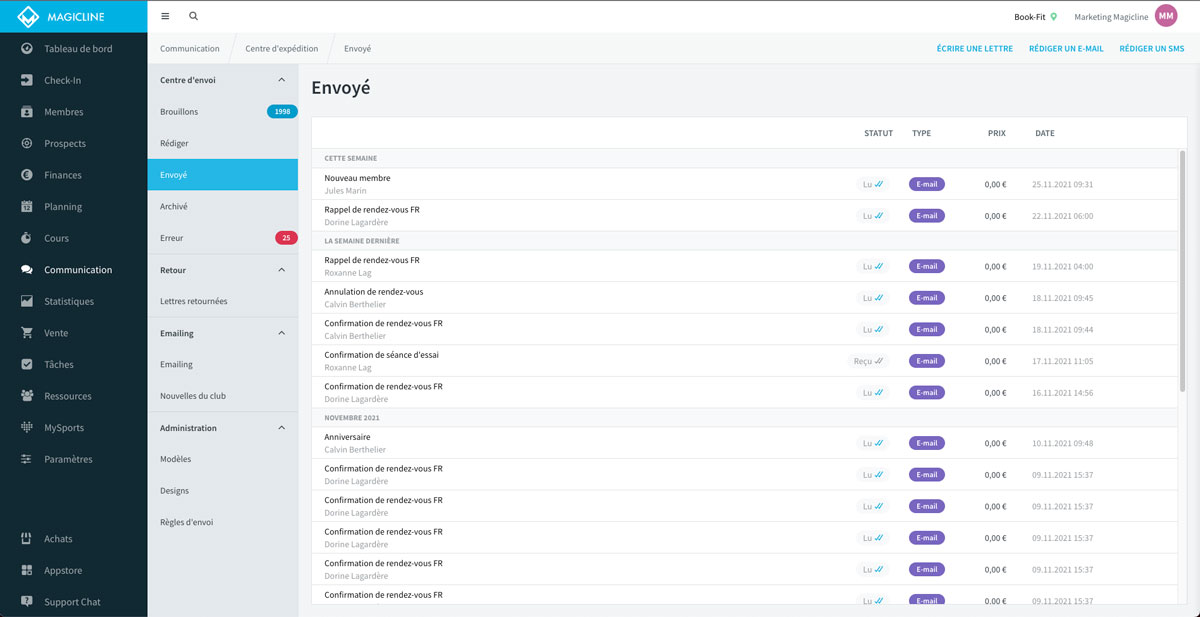Open Planning calendar icon

(x=27, y=207)
